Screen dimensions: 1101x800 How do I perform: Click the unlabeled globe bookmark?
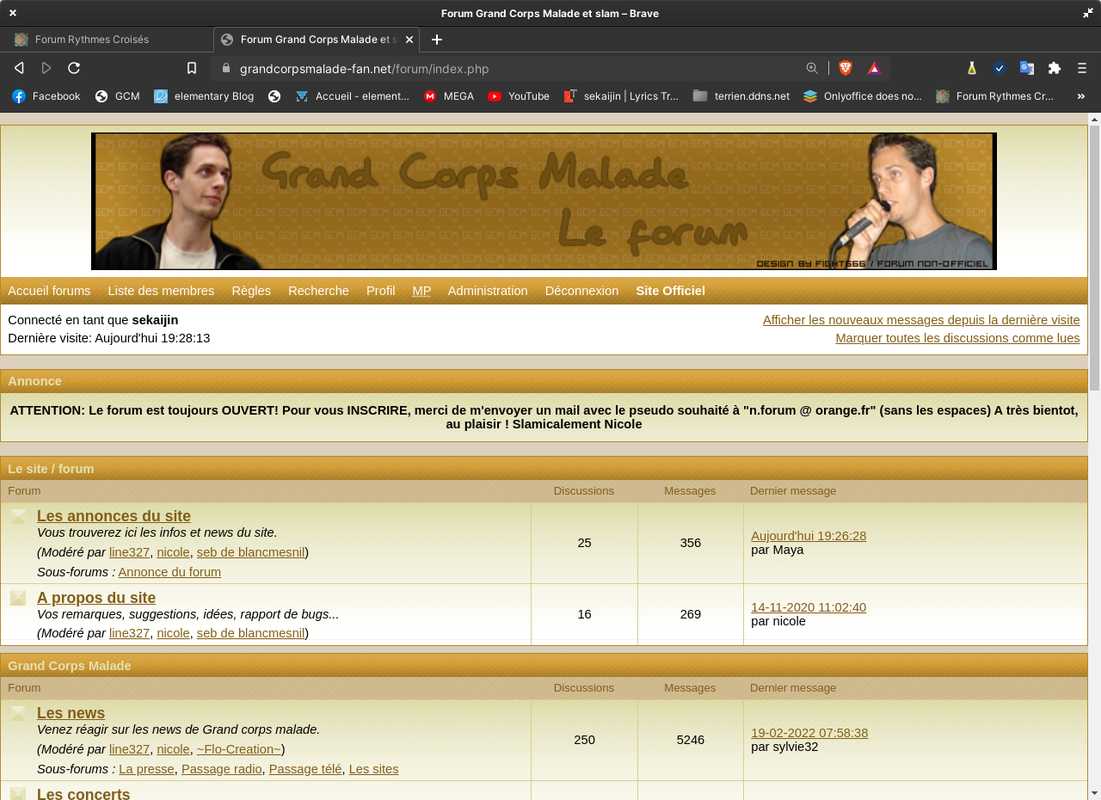[x=275, y=96]
